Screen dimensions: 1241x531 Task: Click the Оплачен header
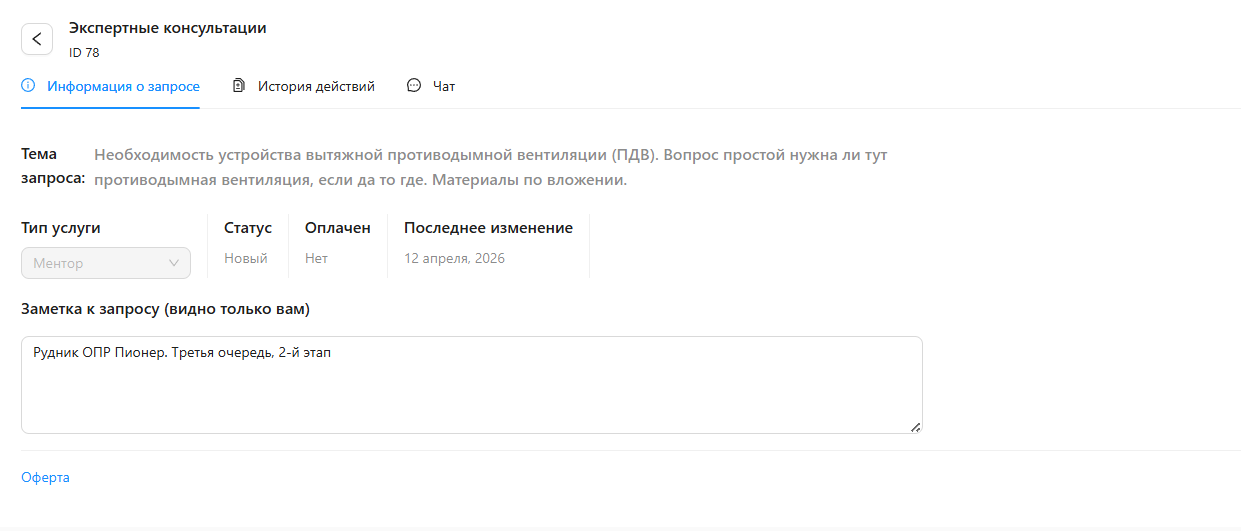338,228
